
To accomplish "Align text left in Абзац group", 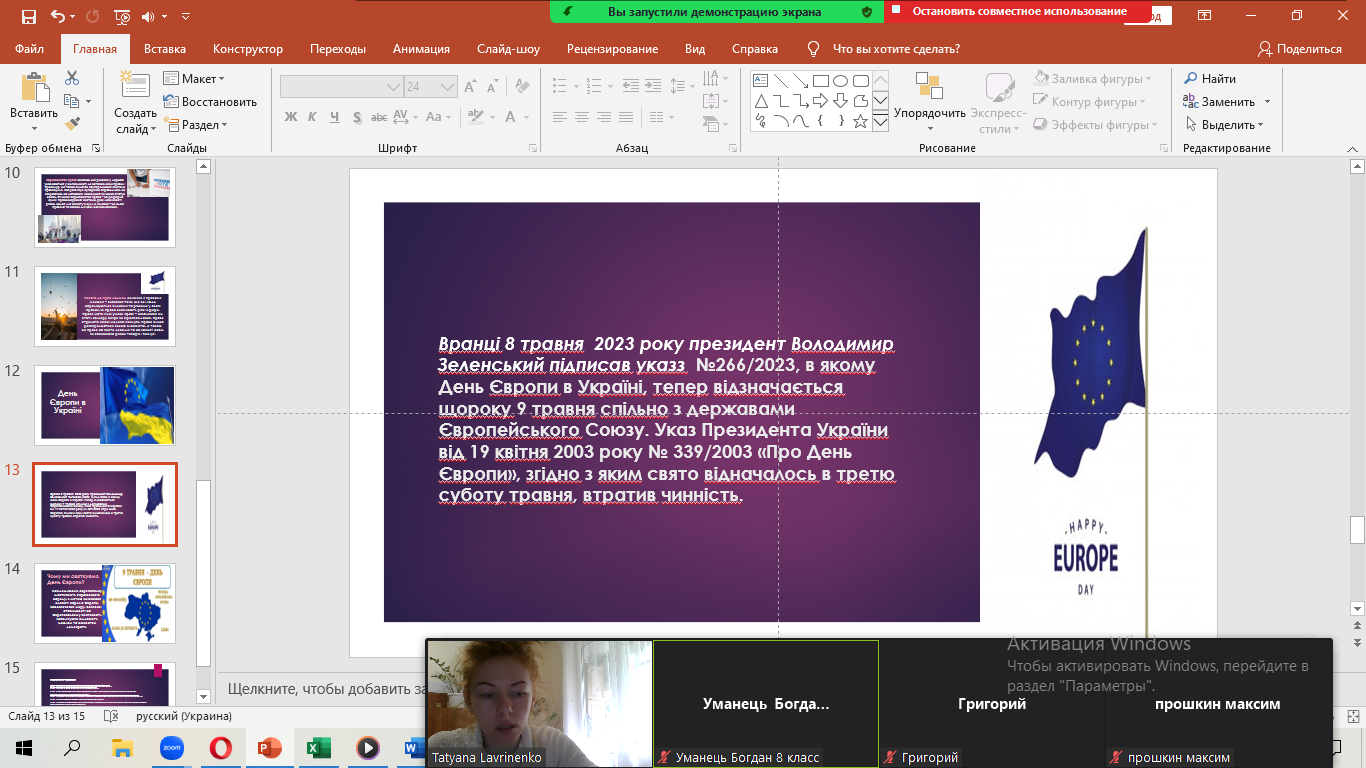I will [560, 117].
